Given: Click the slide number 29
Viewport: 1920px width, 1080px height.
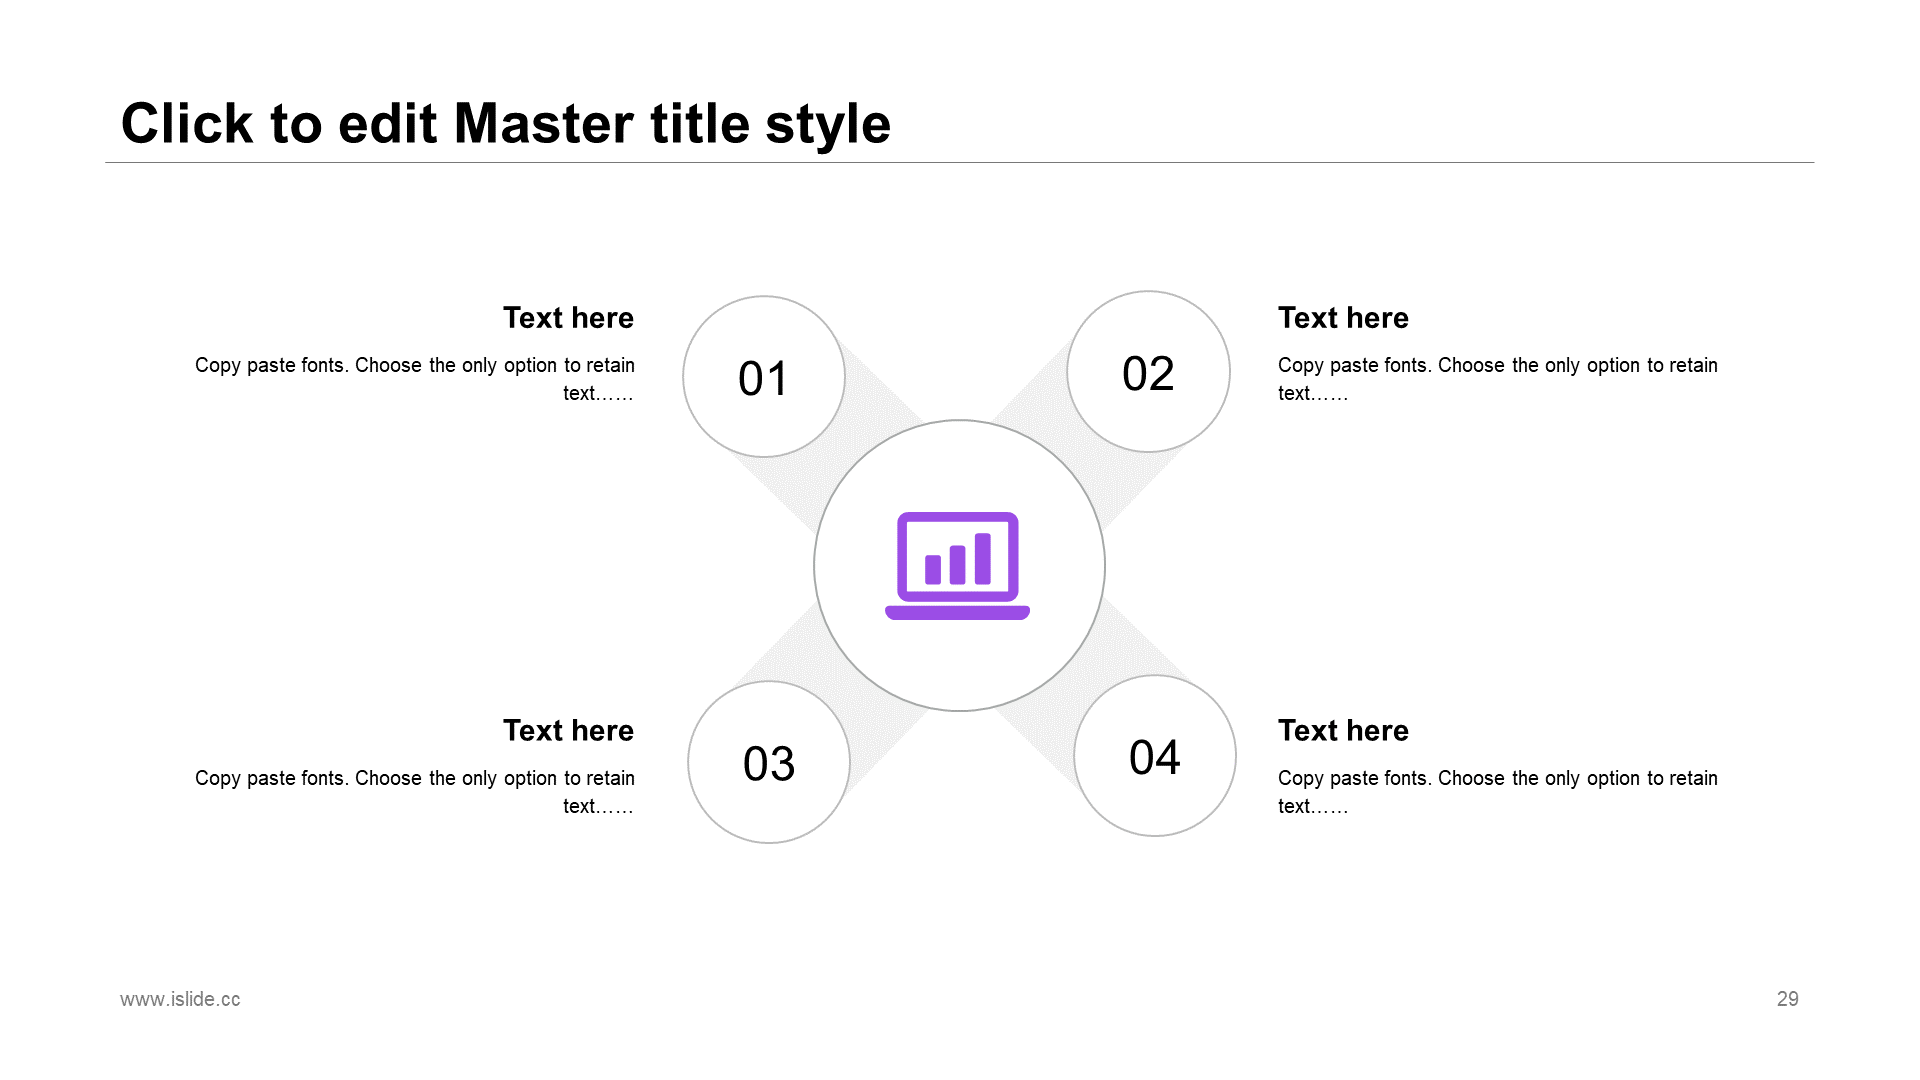Looking at the screenshot, I should (x=1787, y=999).
